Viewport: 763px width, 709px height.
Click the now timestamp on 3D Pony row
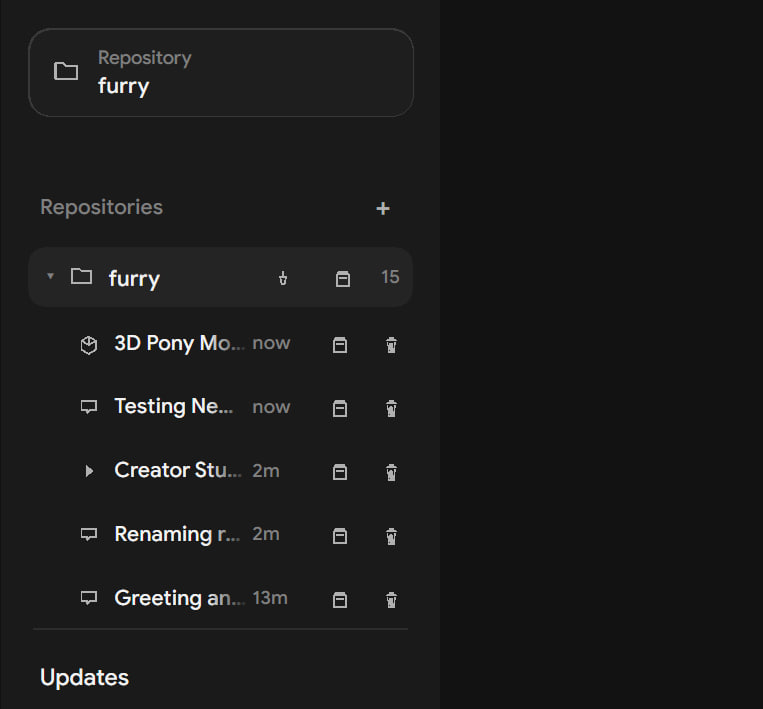tap(271, 343)
